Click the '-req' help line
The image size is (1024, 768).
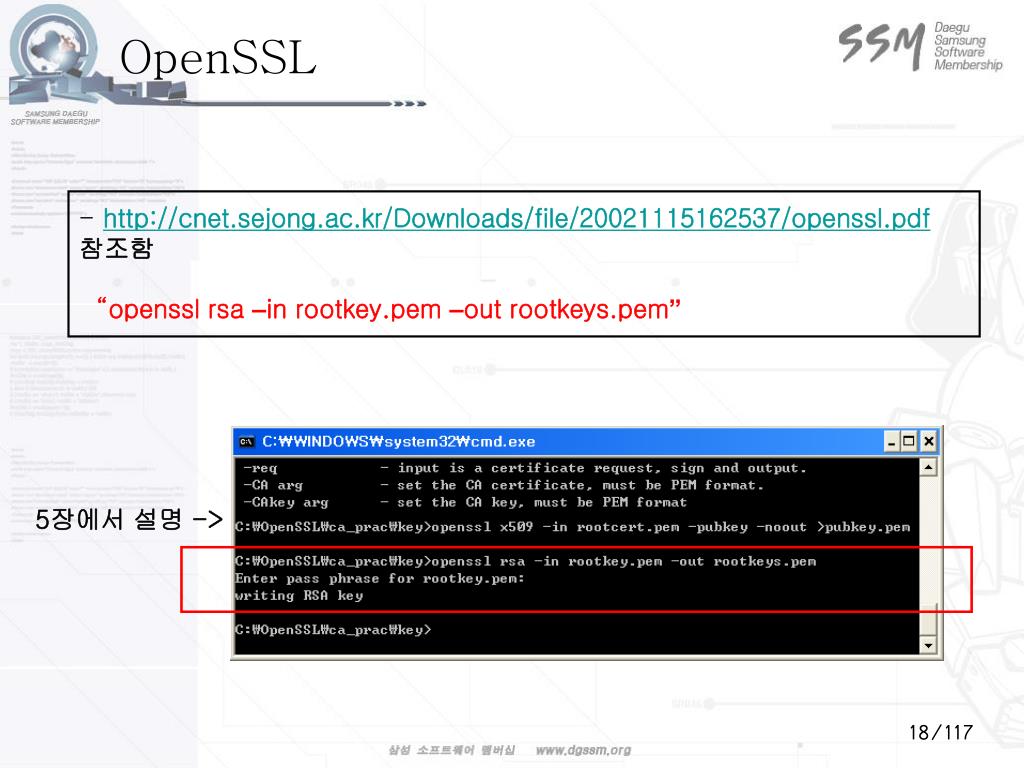coord(525,468)
